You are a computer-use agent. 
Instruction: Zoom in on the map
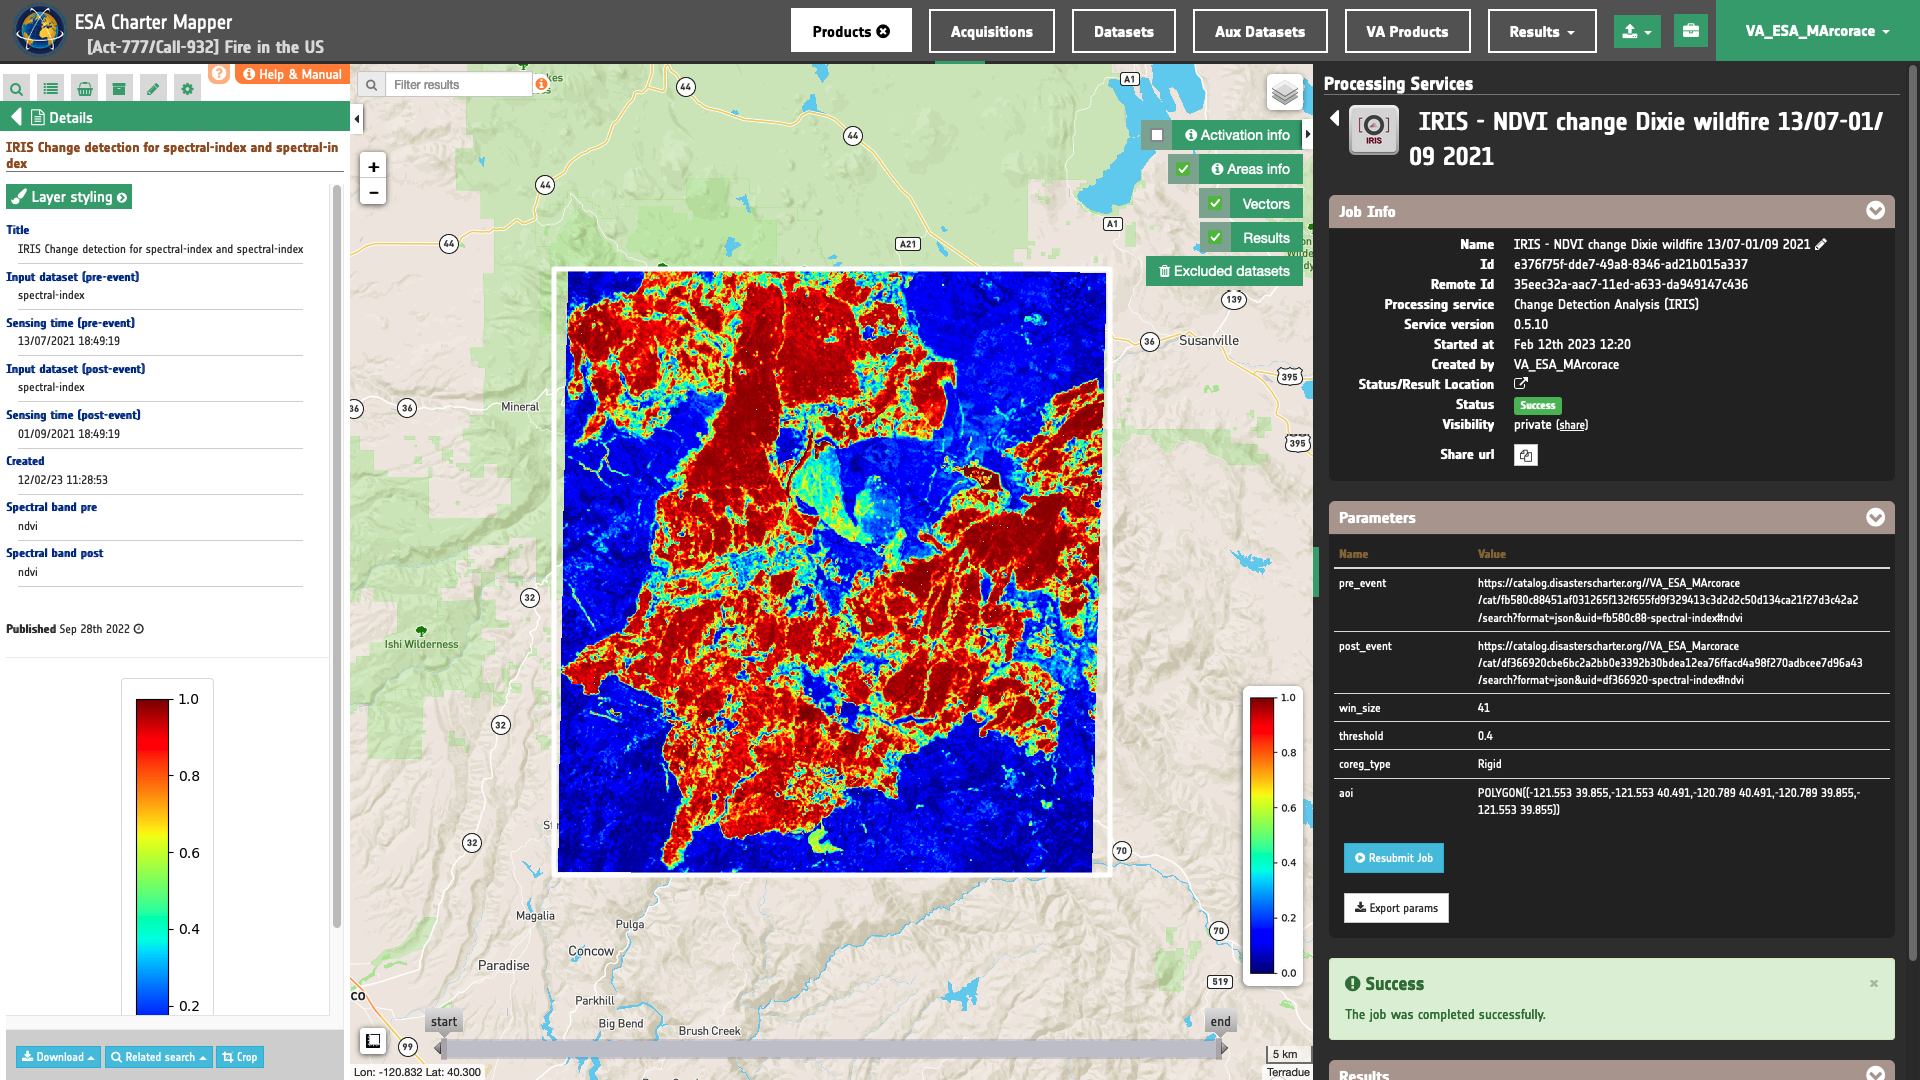point(373,167)
